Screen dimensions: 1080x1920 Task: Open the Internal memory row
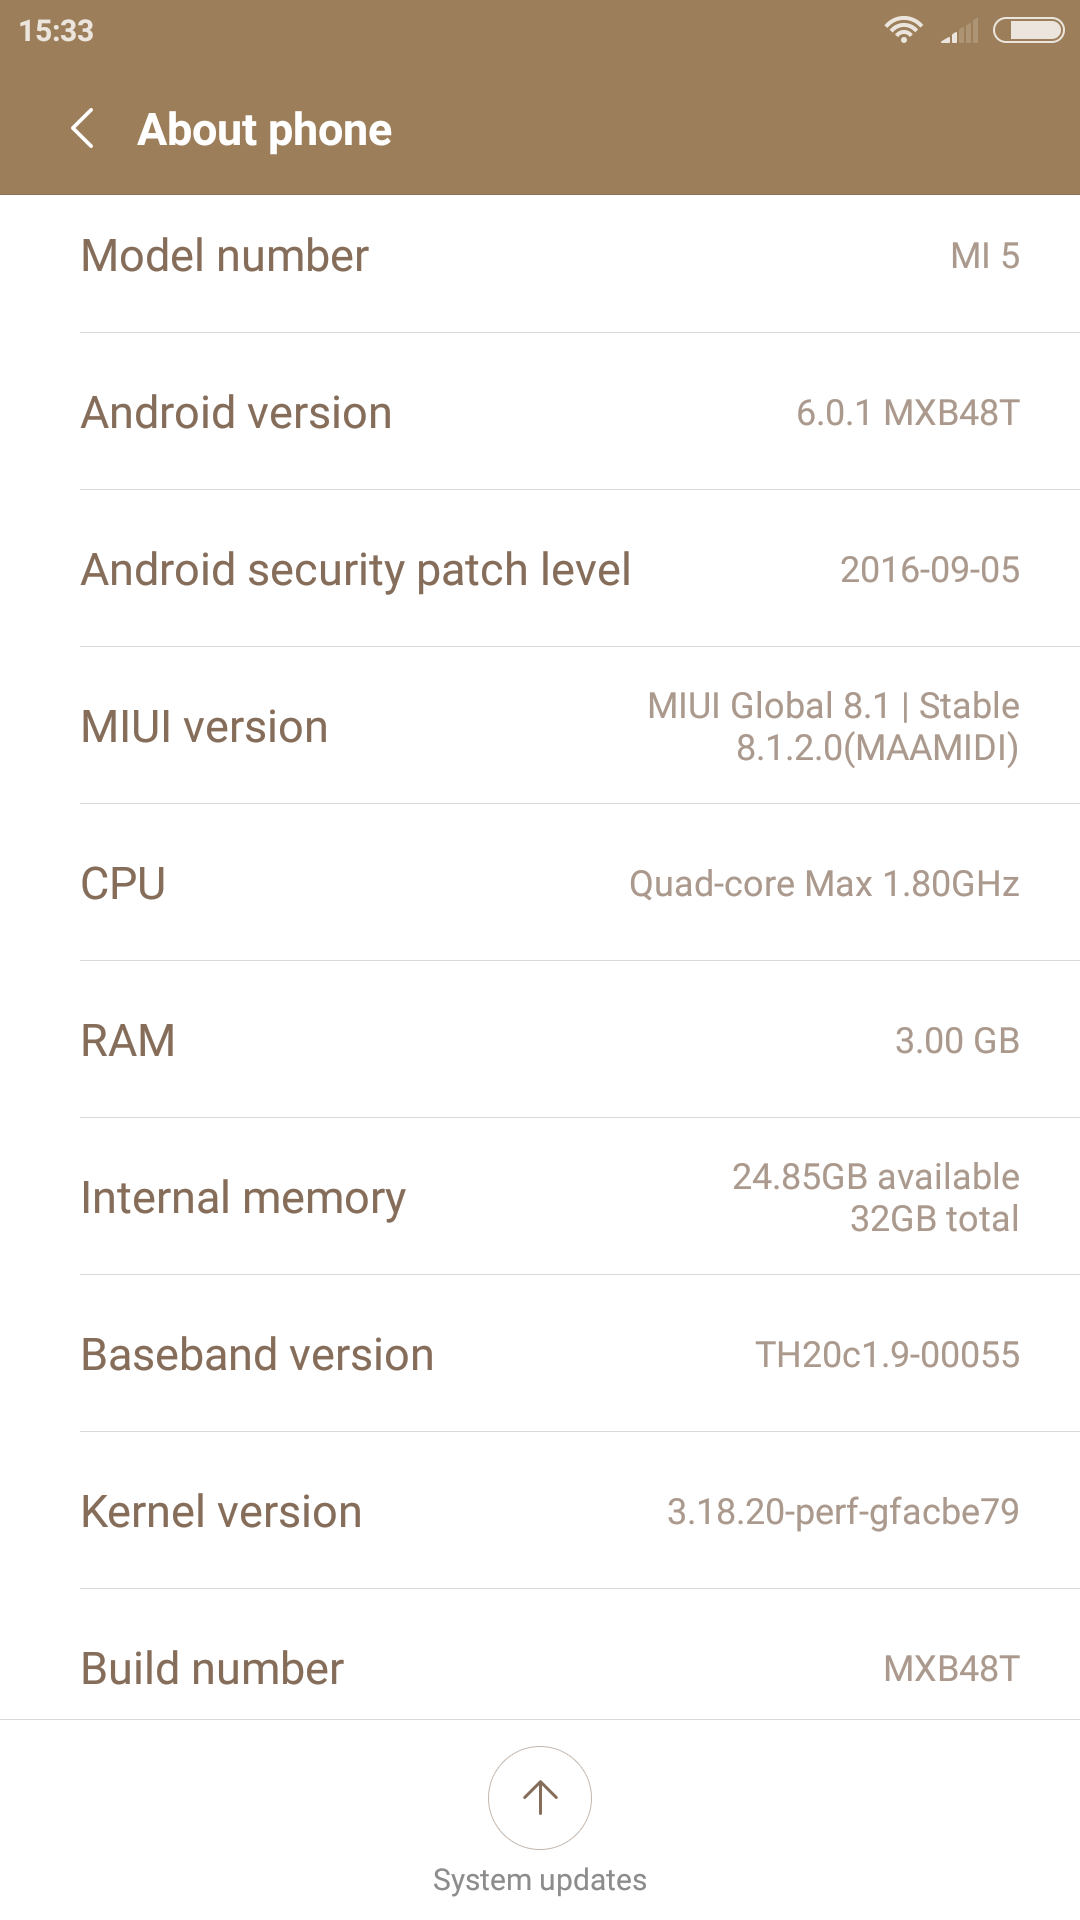pos(540,1198)
